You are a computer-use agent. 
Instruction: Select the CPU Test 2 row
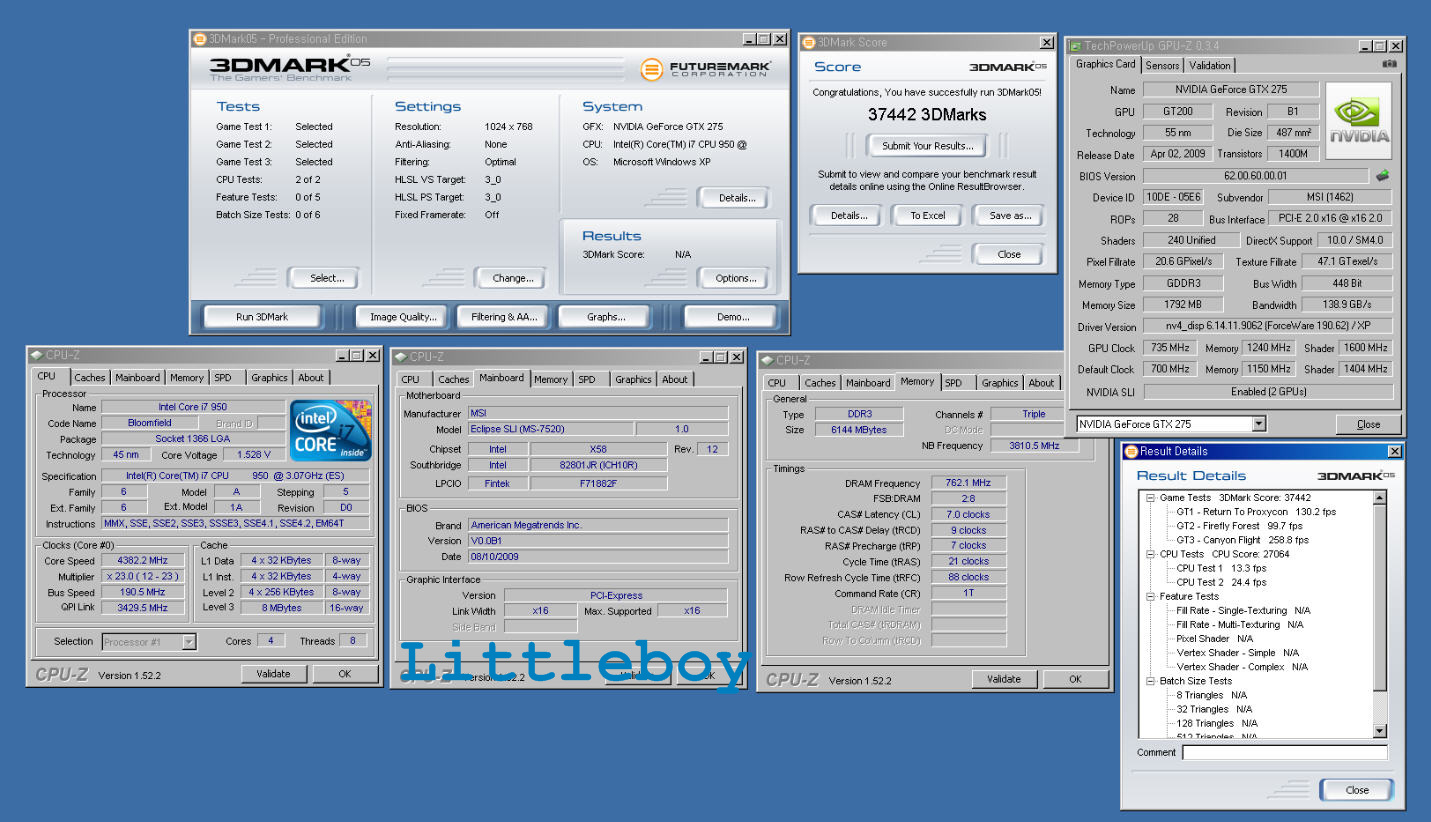(1221, 582)
